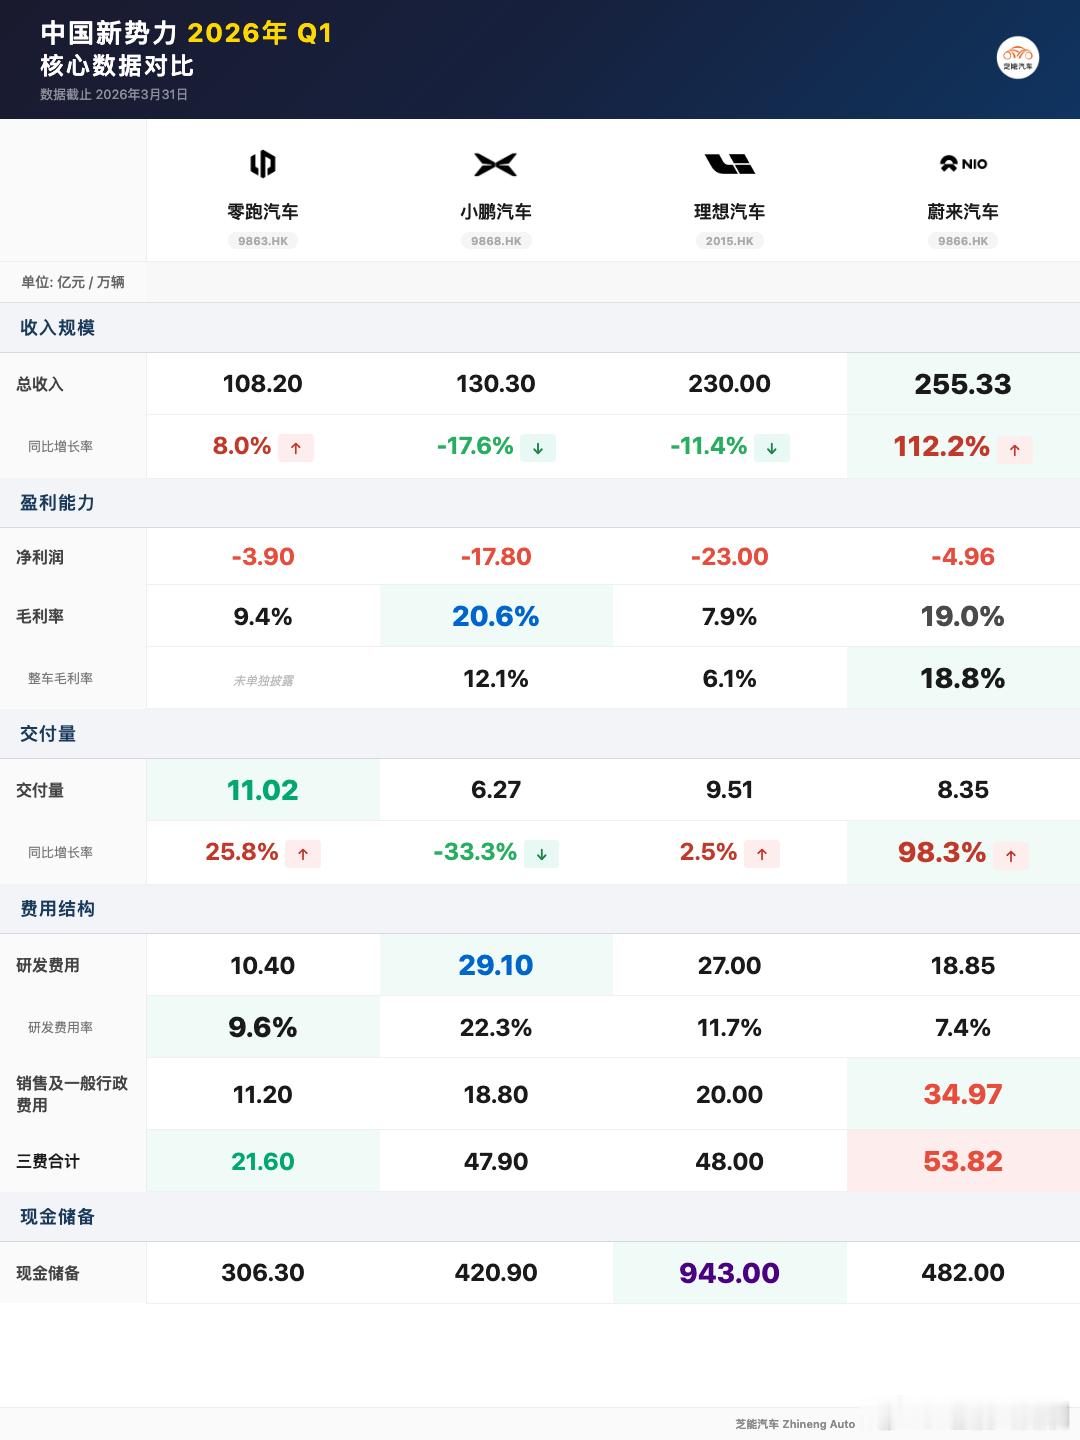This screenshot has height=1440, width=1080.
Task: Click the up arrow beside 25.8%
Action: coord(303,854)
